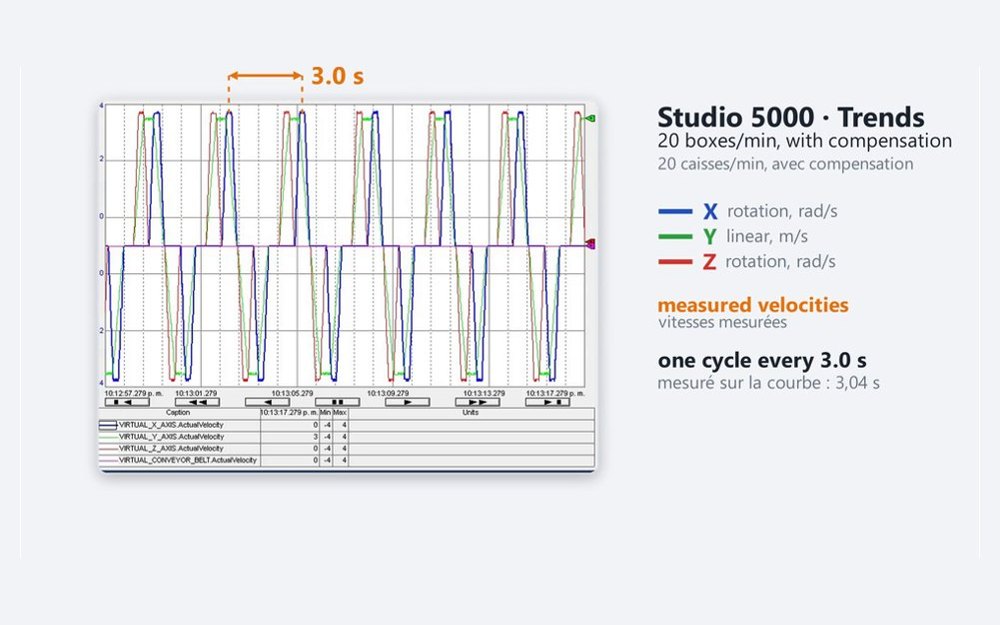Step trend forward with single right arrow

[x=408, y=402]
